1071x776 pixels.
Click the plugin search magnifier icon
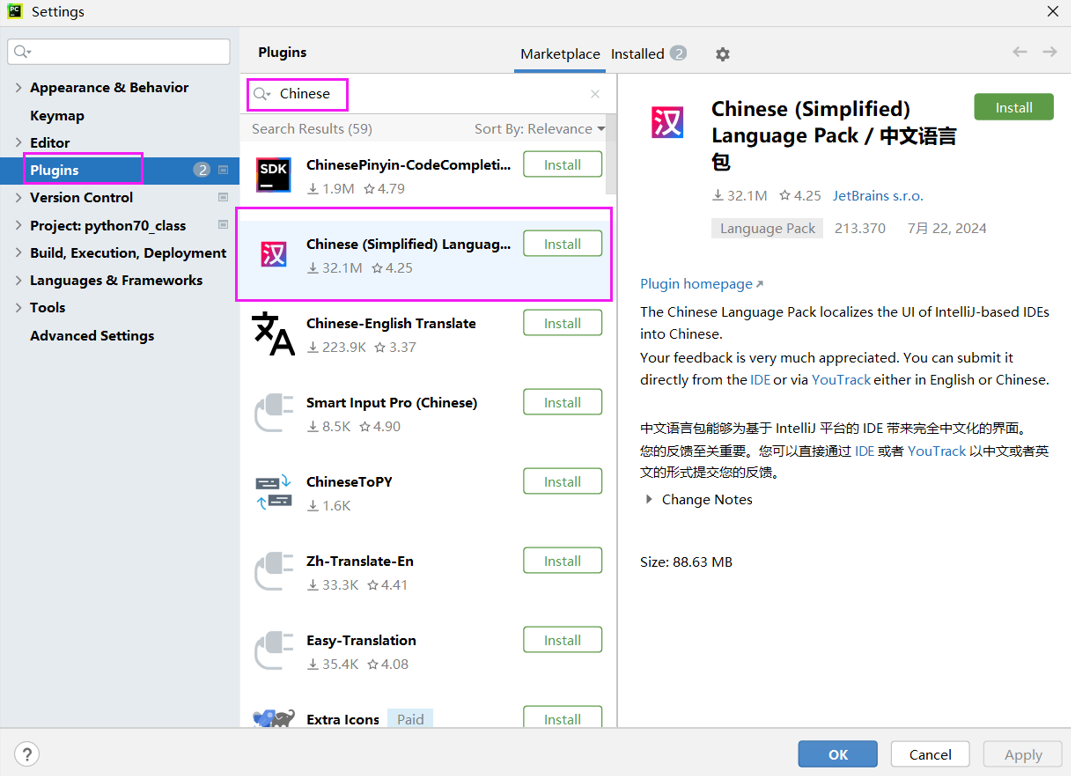coord(262,94)
